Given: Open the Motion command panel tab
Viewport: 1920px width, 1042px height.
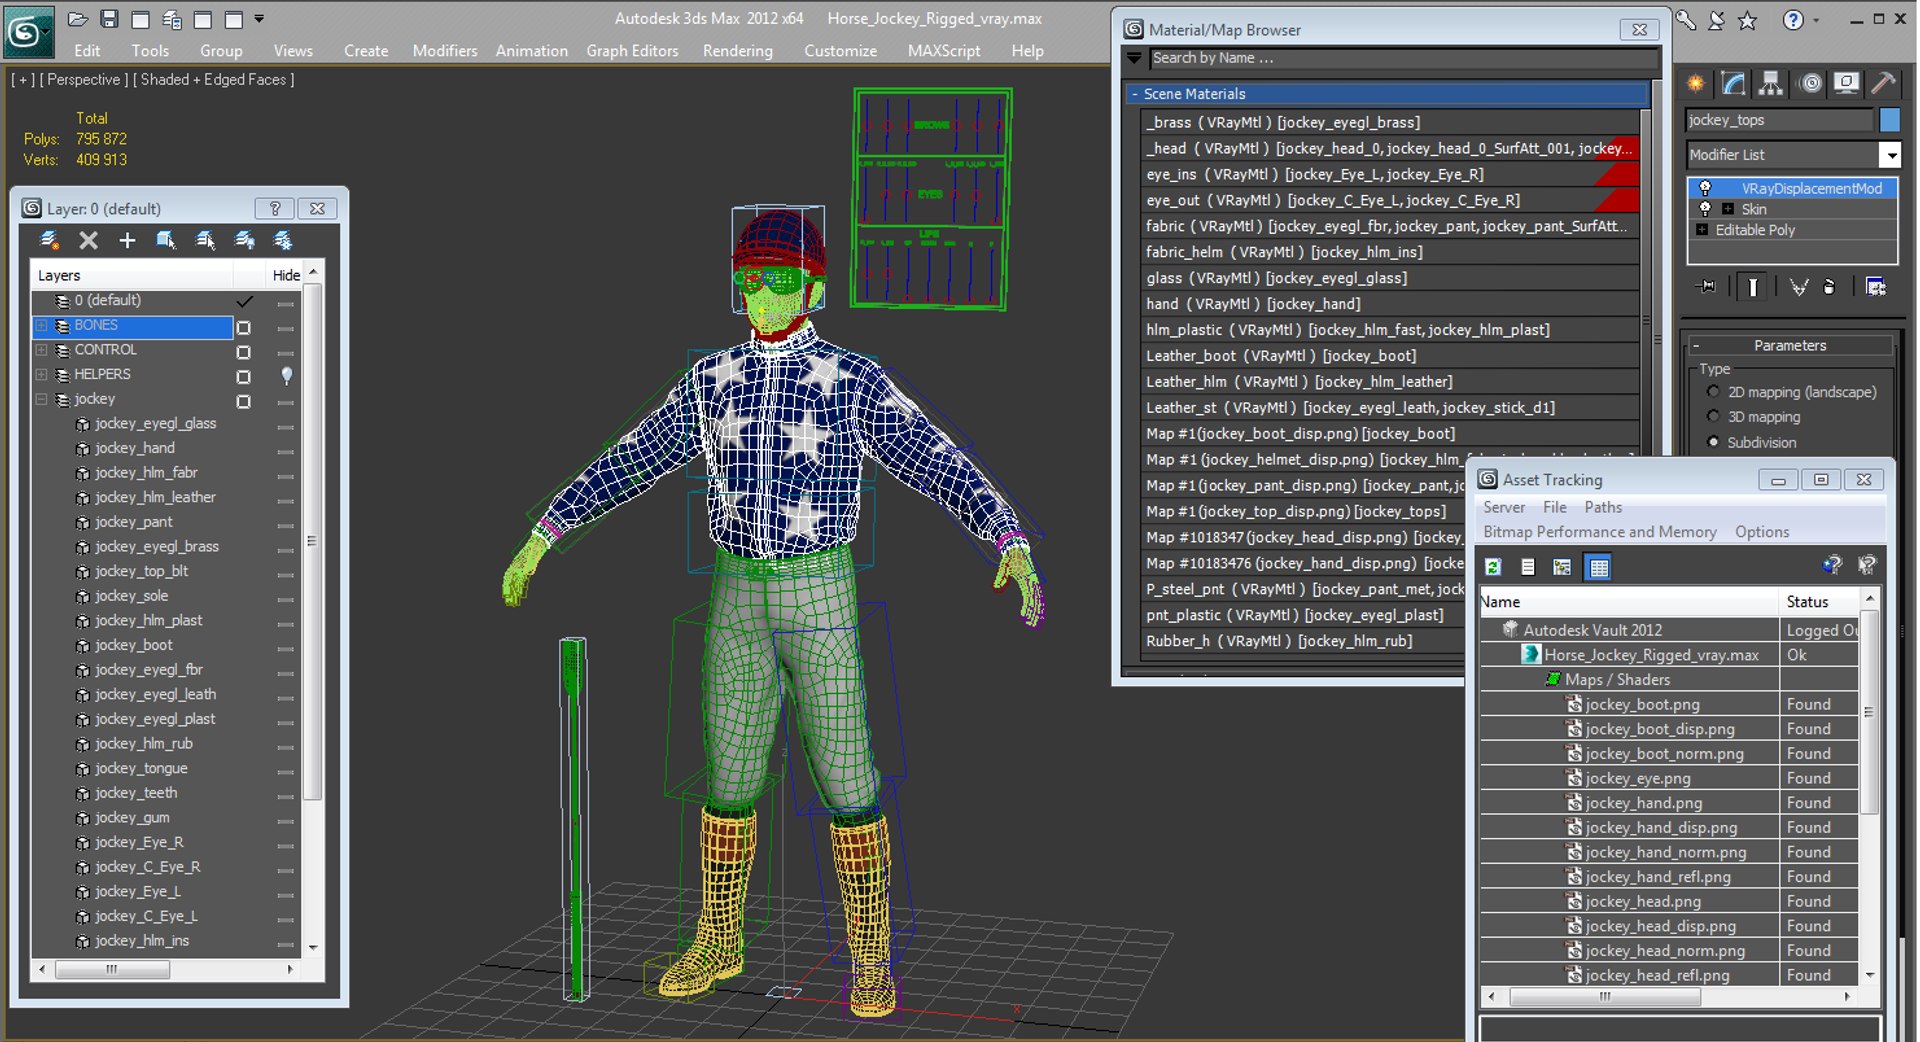Looking at the screenshot, I should (1810, 84).
